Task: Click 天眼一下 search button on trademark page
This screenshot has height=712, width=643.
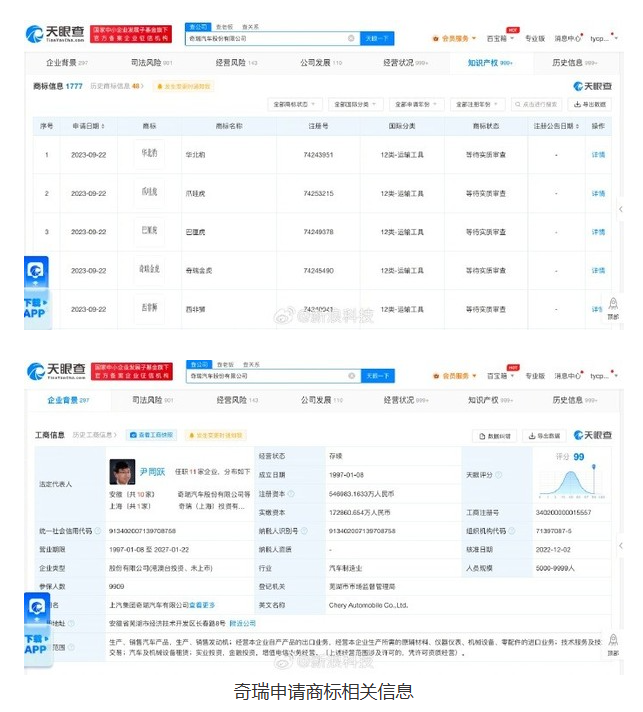Action: tap(377, 39)
